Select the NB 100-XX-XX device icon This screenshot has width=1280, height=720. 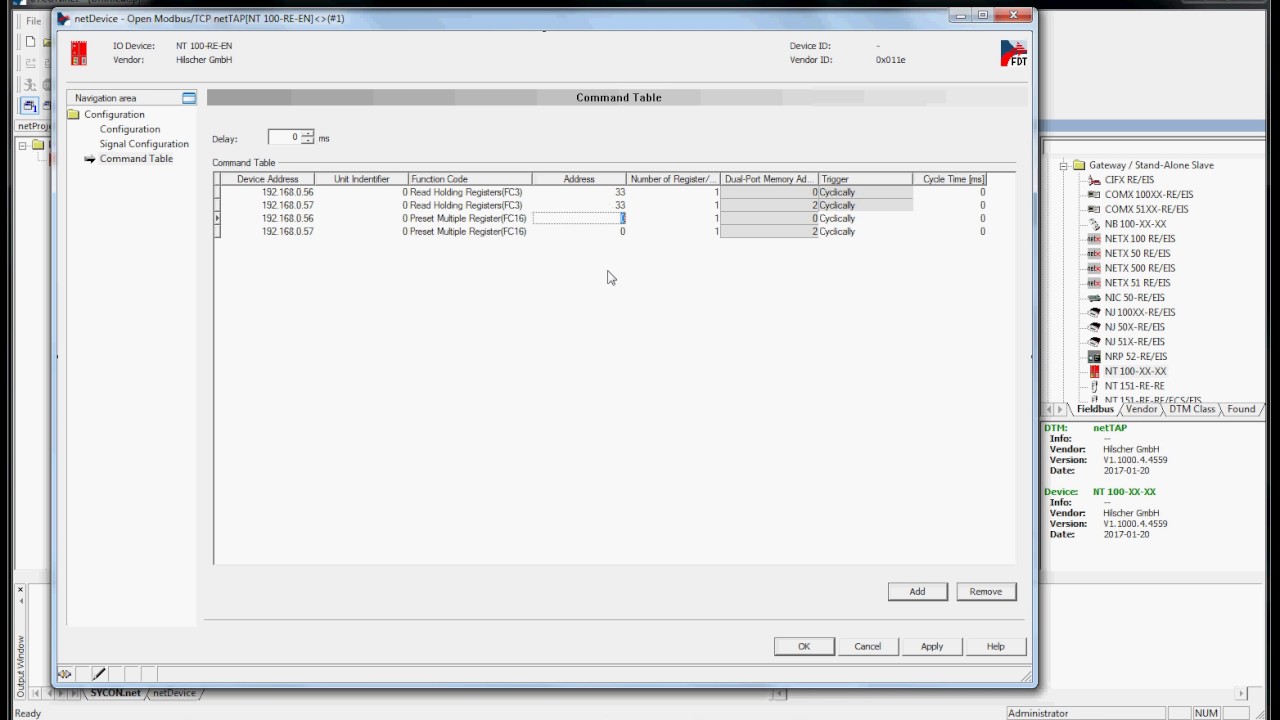(x=1094, y=224)
